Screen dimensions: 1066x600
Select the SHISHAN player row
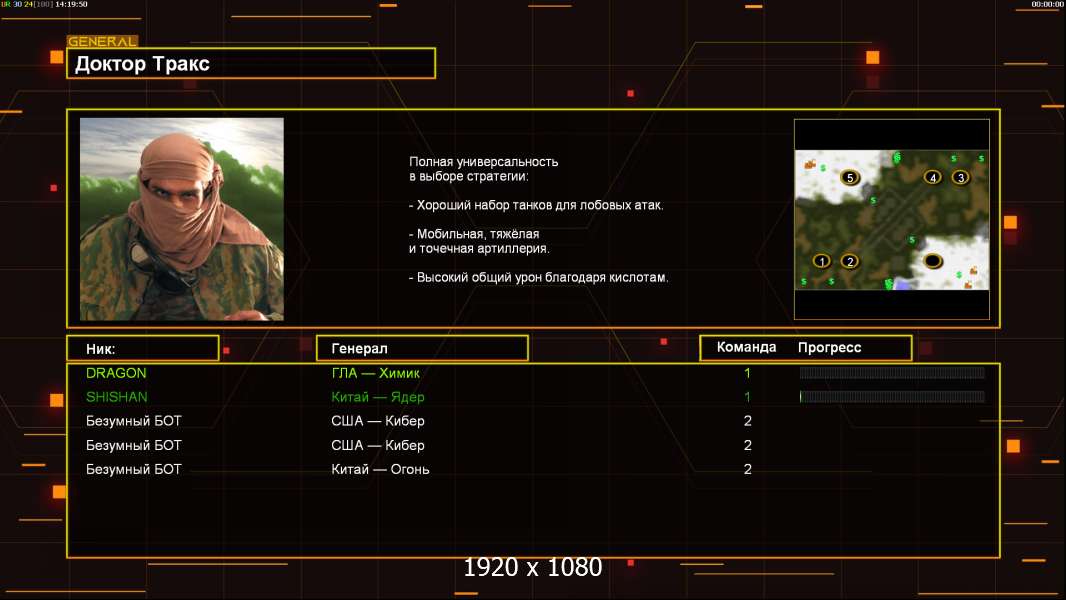(533, 397)
